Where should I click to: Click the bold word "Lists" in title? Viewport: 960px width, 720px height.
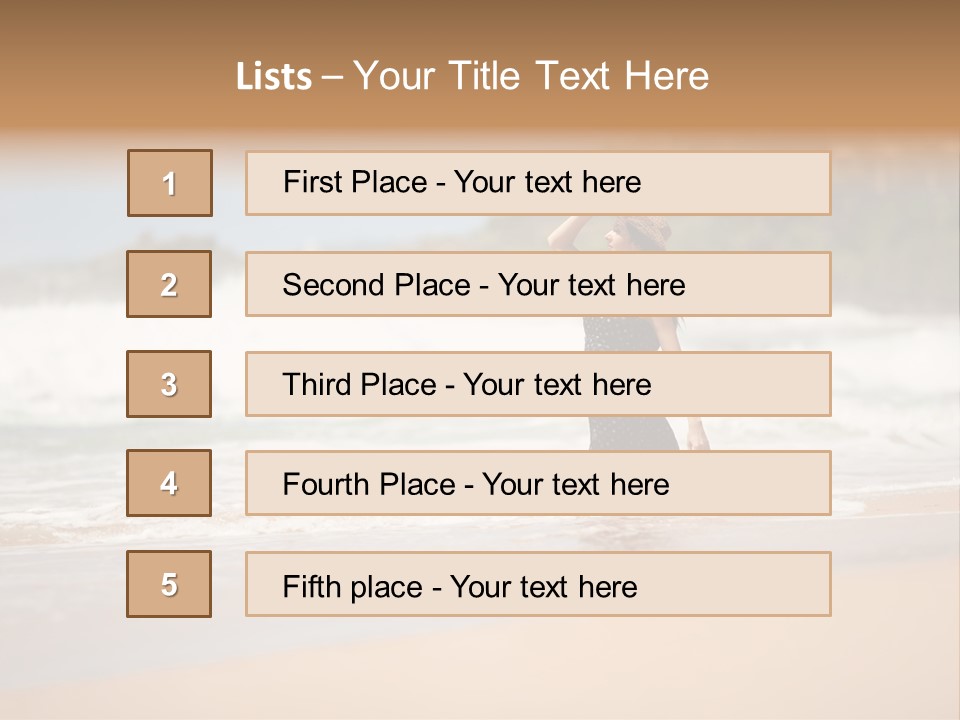pos(274,77)
